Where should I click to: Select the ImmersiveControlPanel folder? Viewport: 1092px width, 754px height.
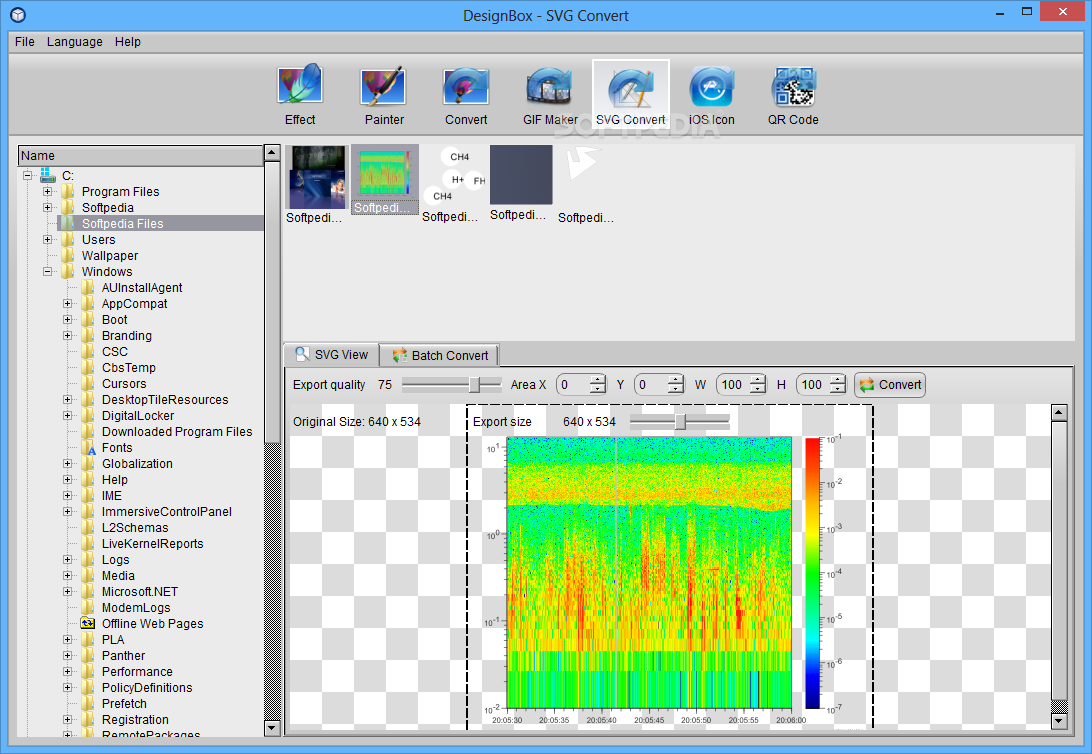click(166, 512)
